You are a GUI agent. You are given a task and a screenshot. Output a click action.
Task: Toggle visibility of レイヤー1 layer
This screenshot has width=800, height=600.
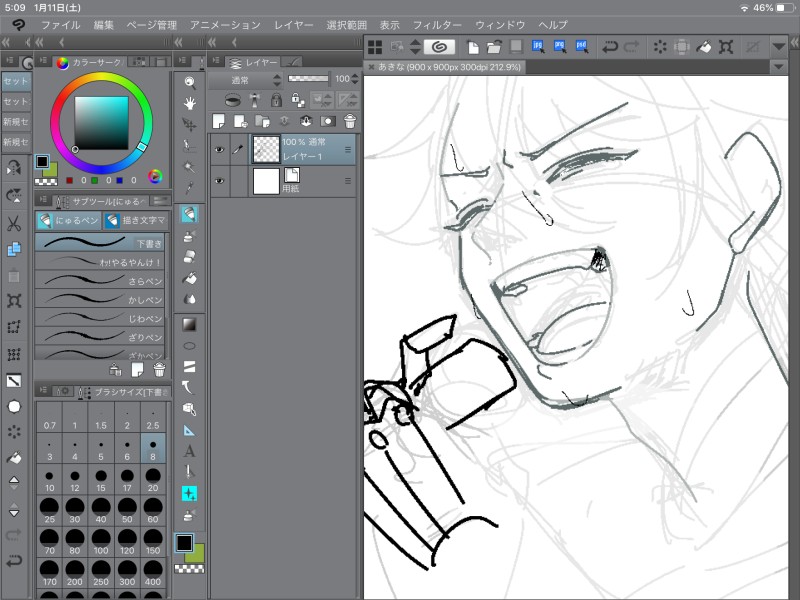(x=219, y=149)
